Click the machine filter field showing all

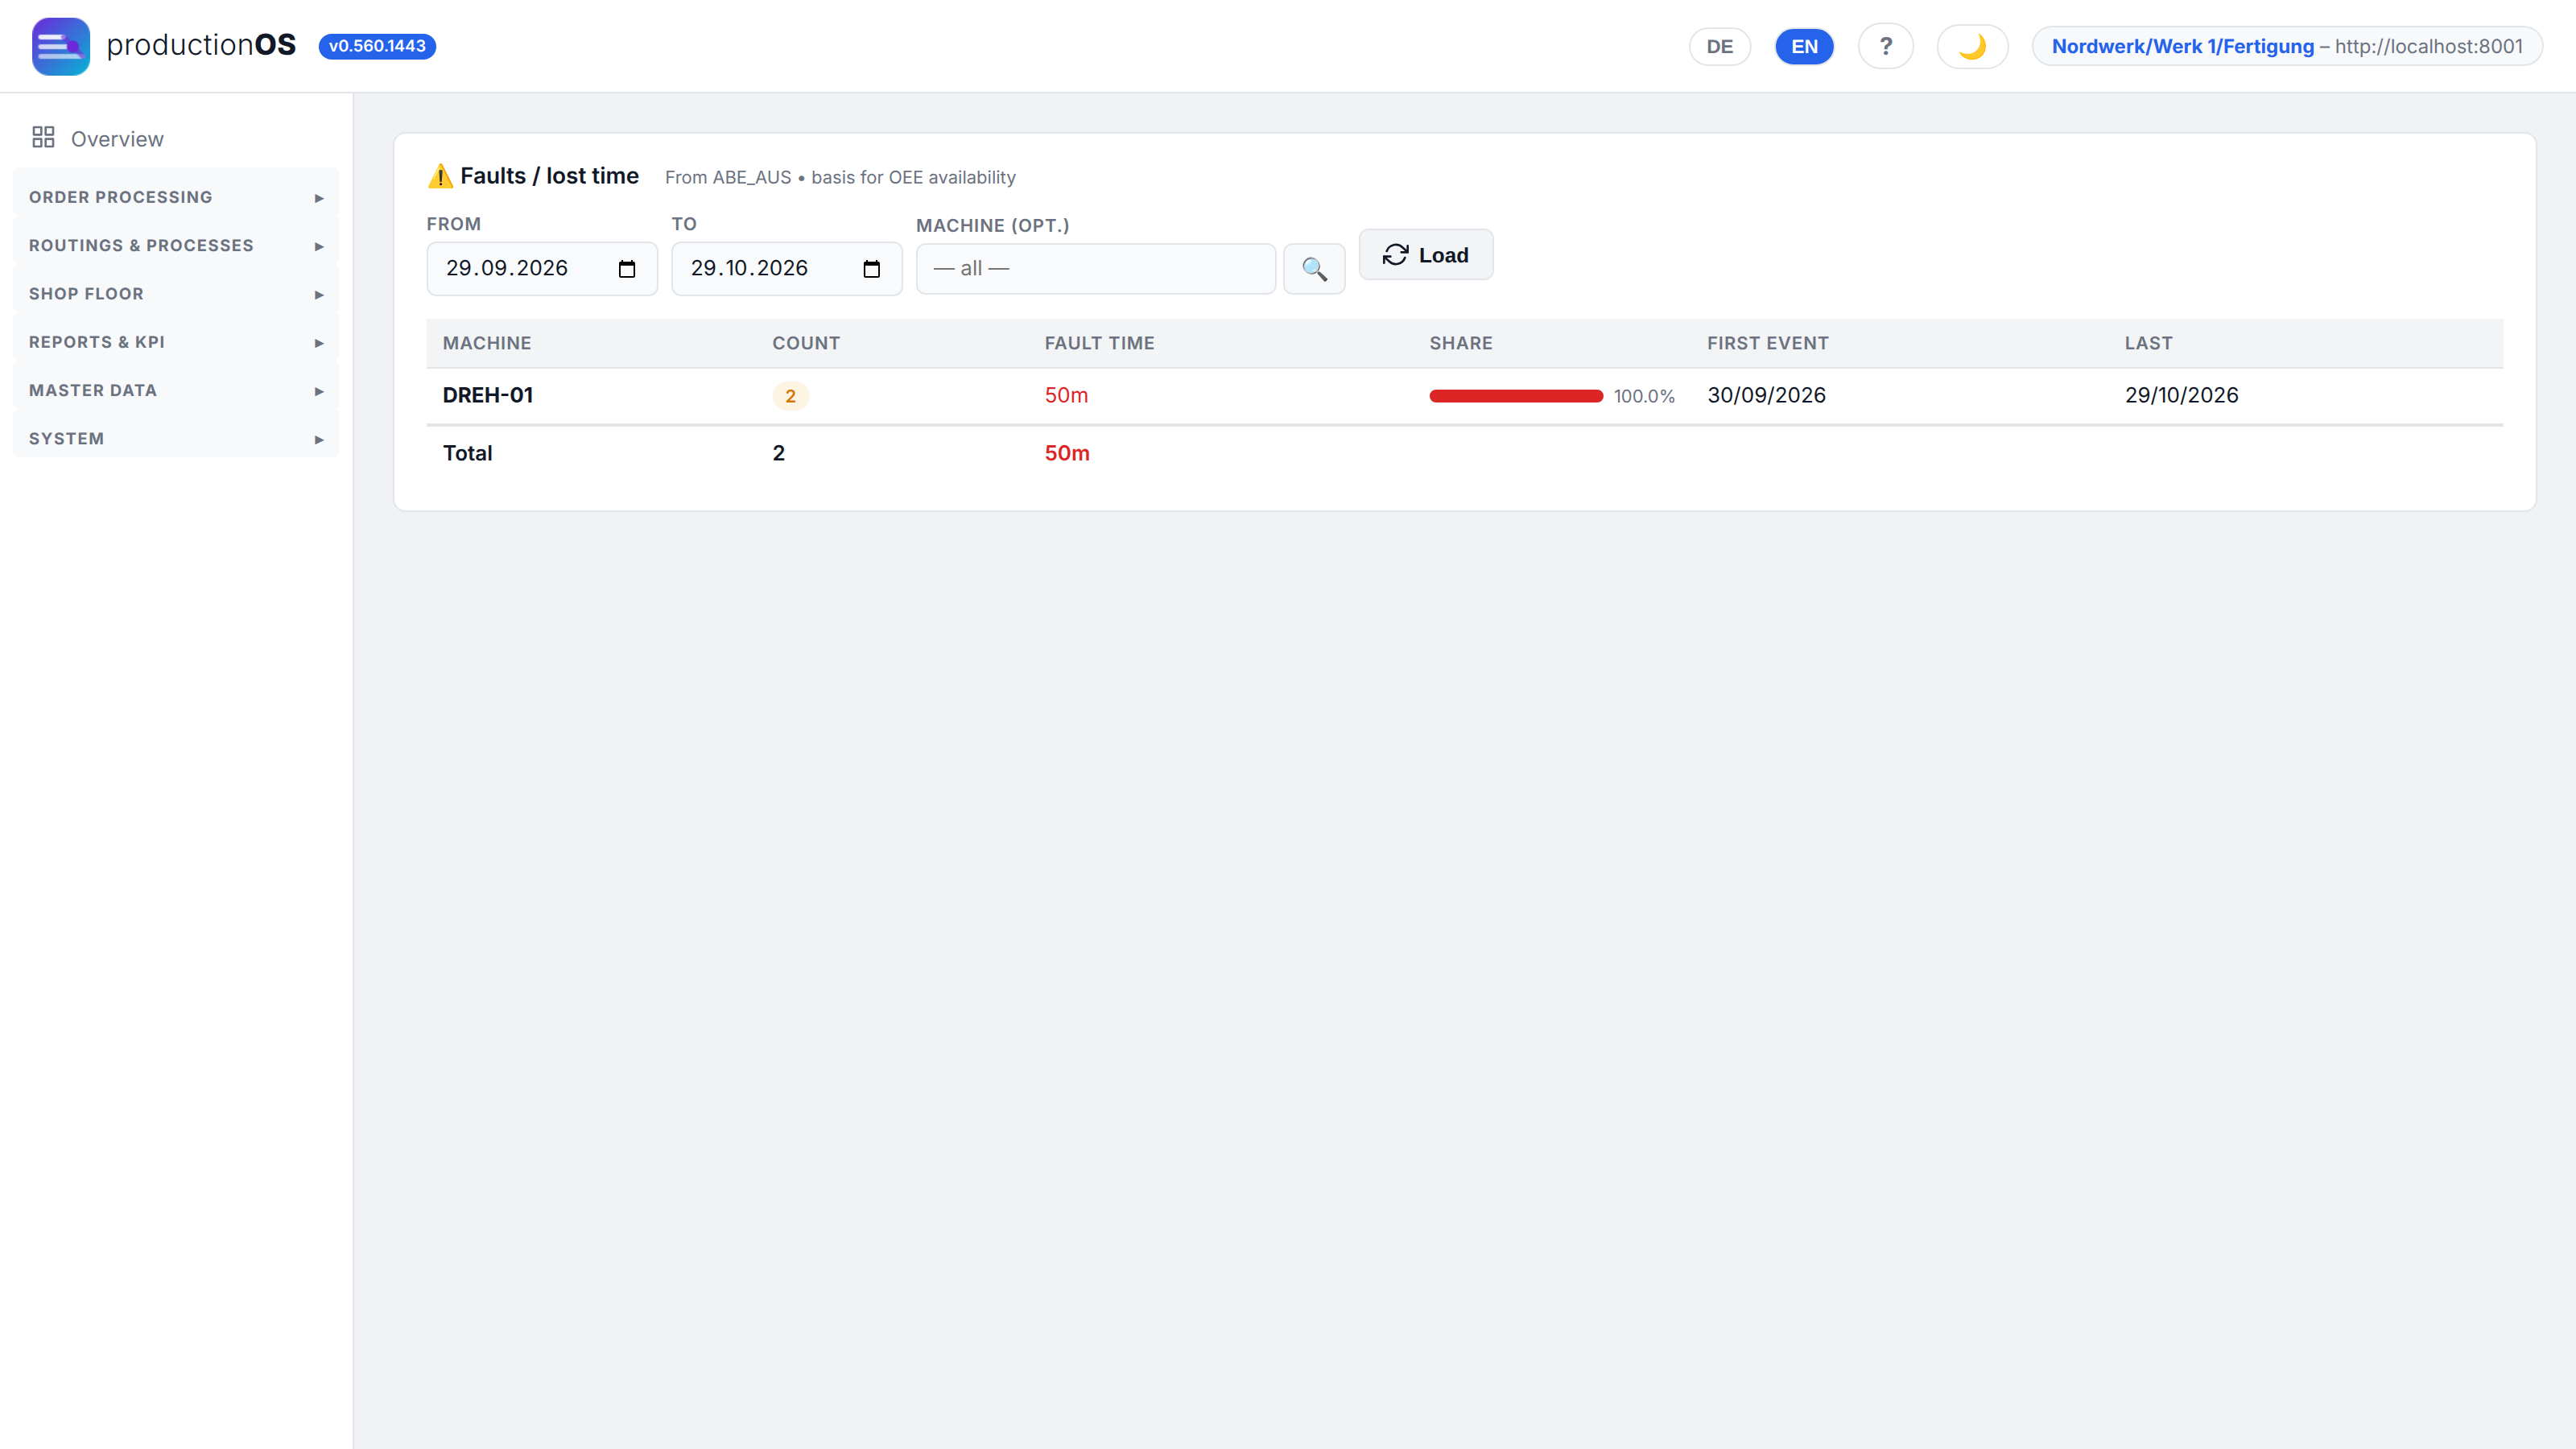(1096, 269)
